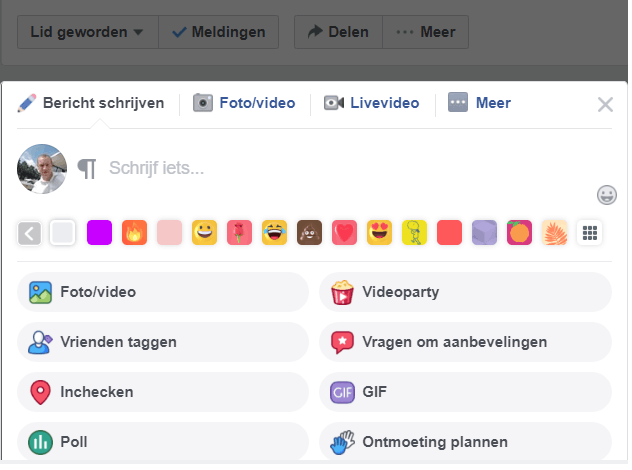The height and width of the screenshot is (470, 632).
Task: Switch to the Foto/video tab
Action: tap(244, 103)
